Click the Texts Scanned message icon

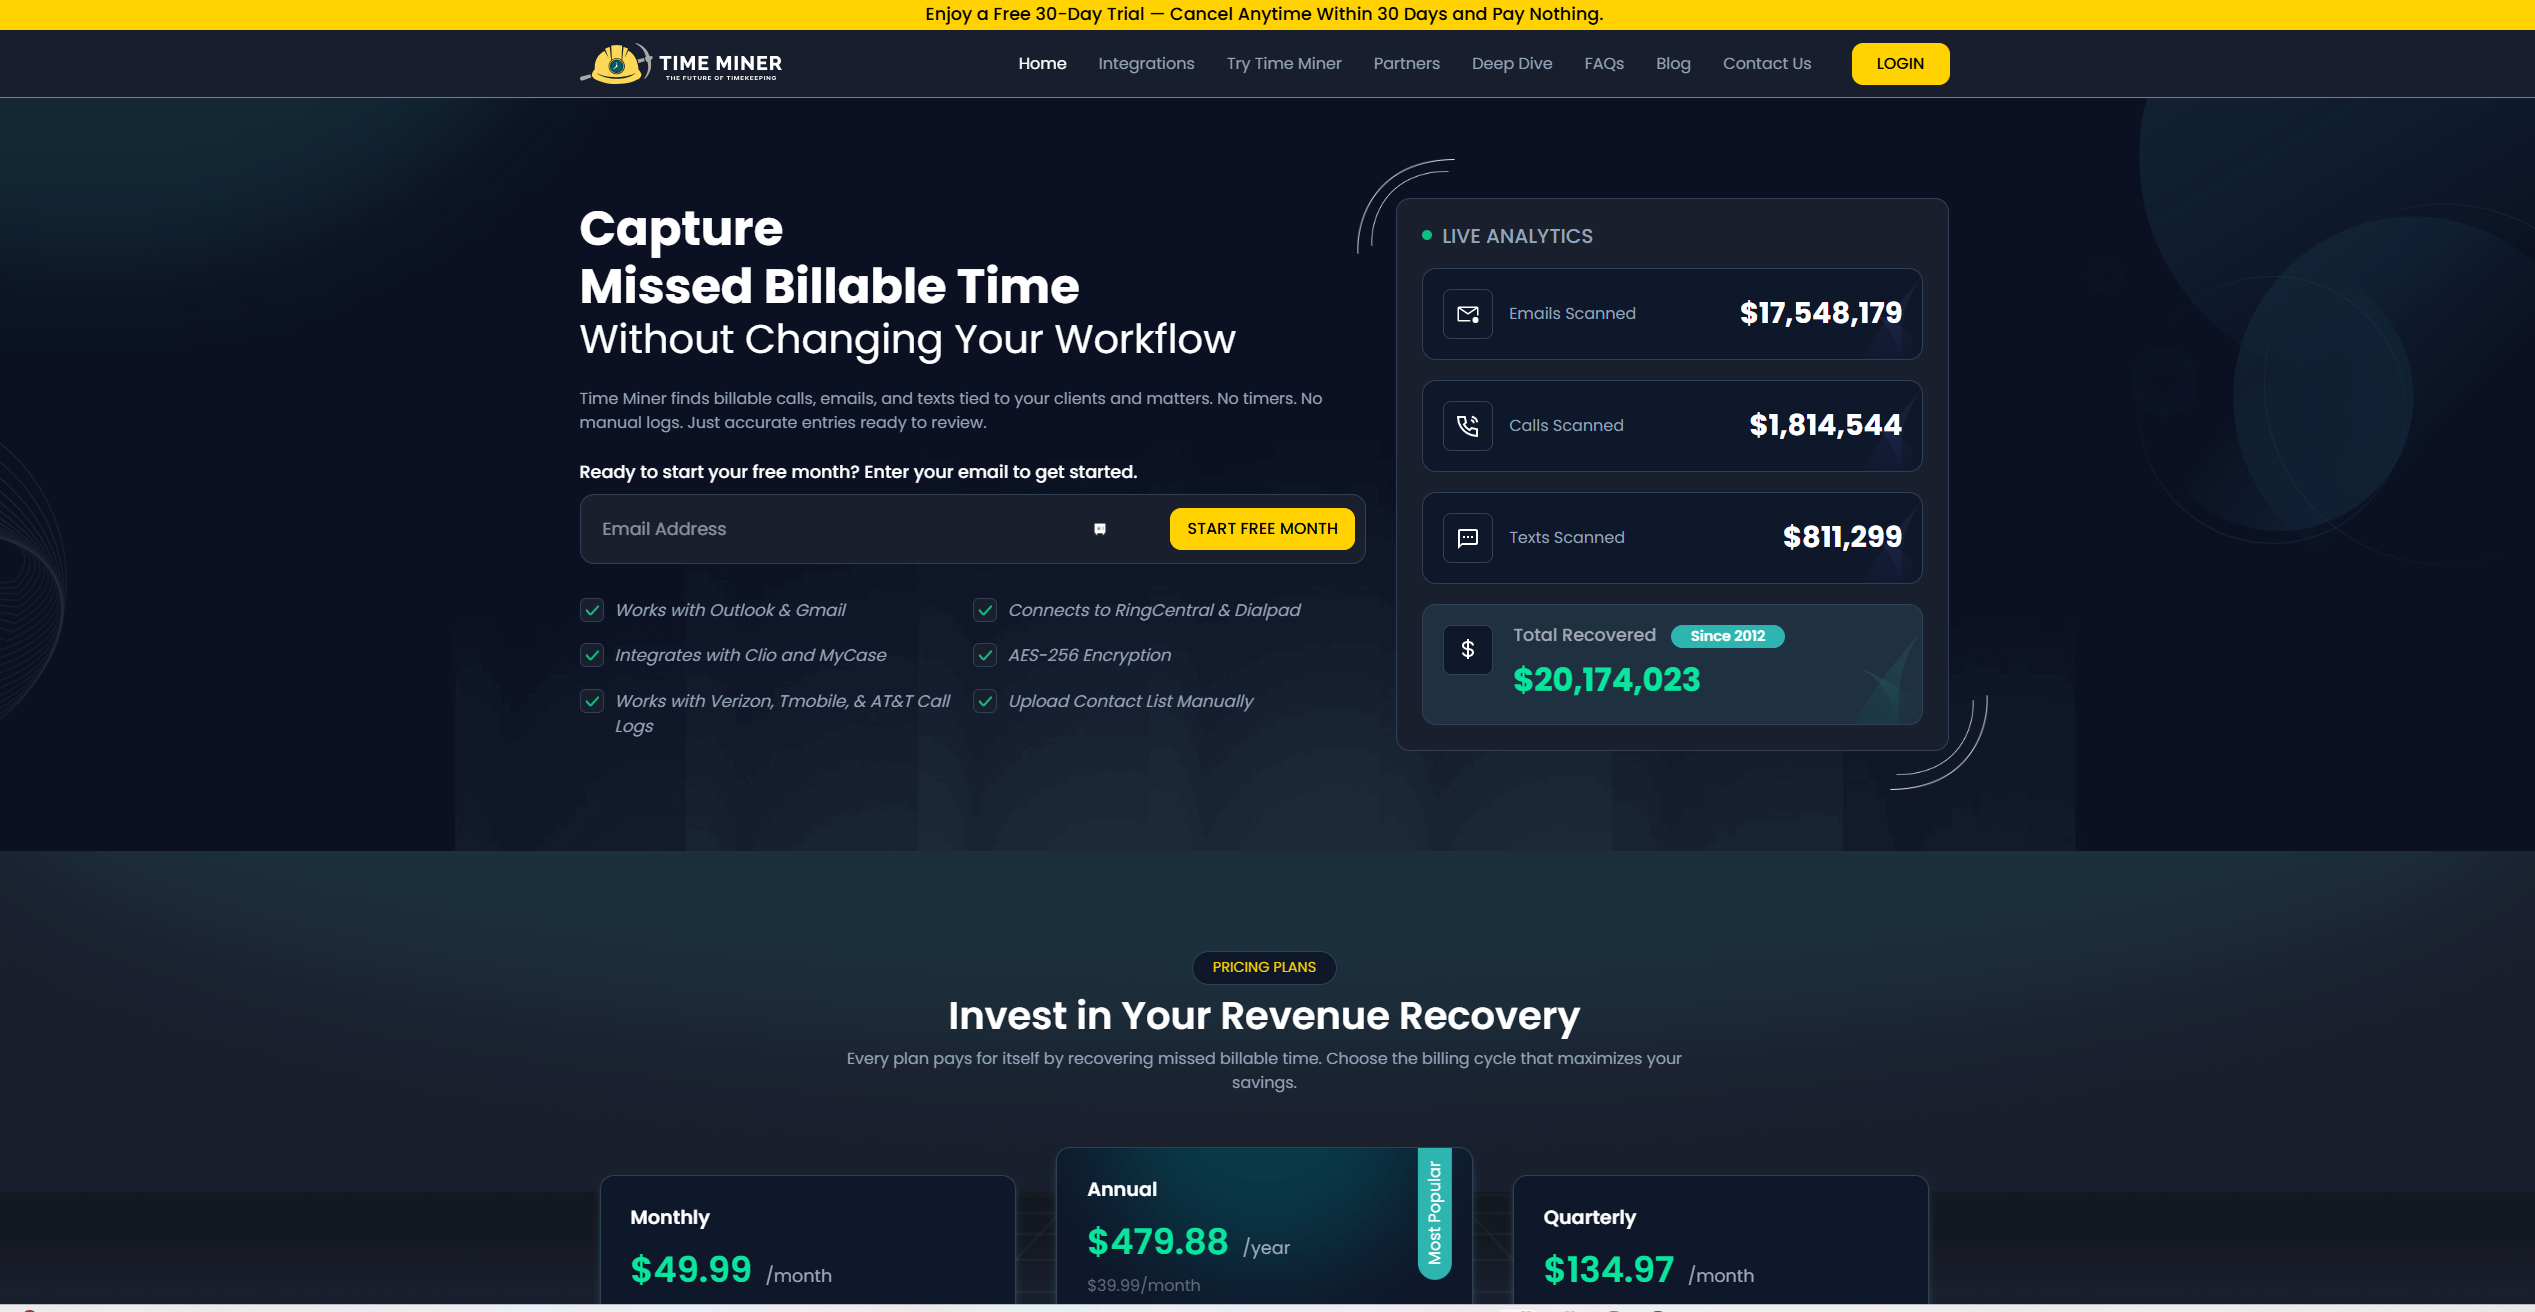pyautogui.click(x=1467, y=538)
